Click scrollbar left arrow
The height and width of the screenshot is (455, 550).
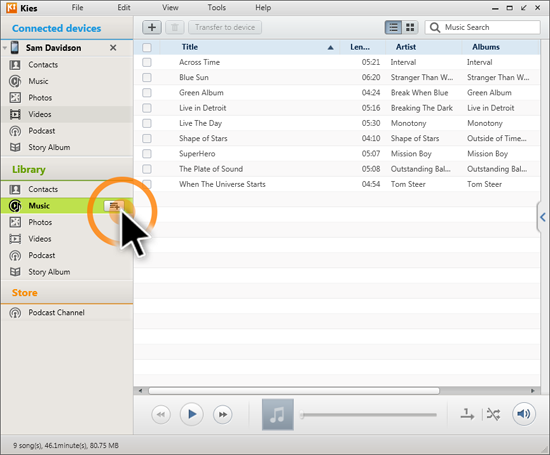[140, 390]
